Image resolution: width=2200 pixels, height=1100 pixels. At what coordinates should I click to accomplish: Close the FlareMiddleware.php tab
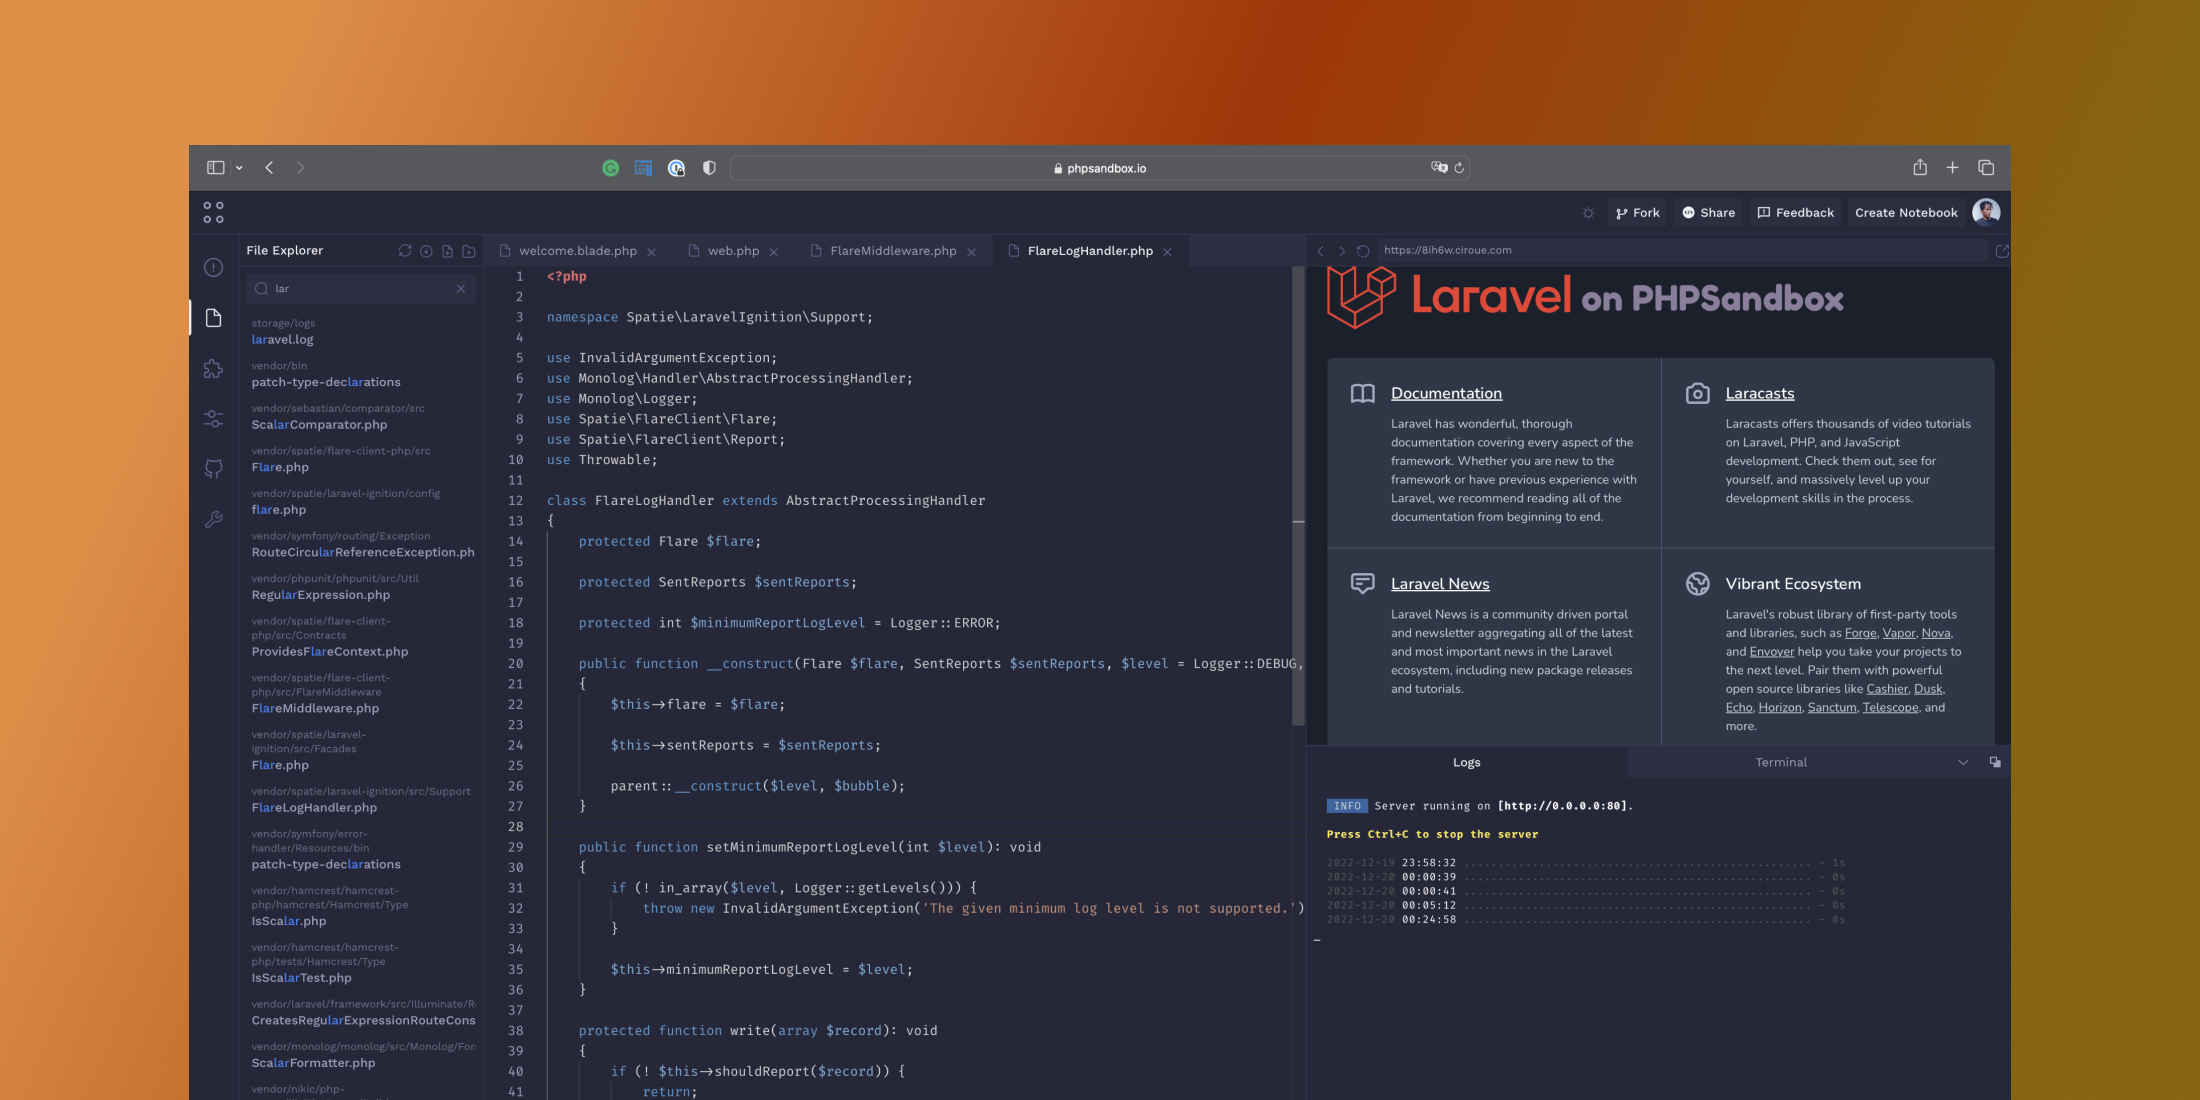pos(971,252)
